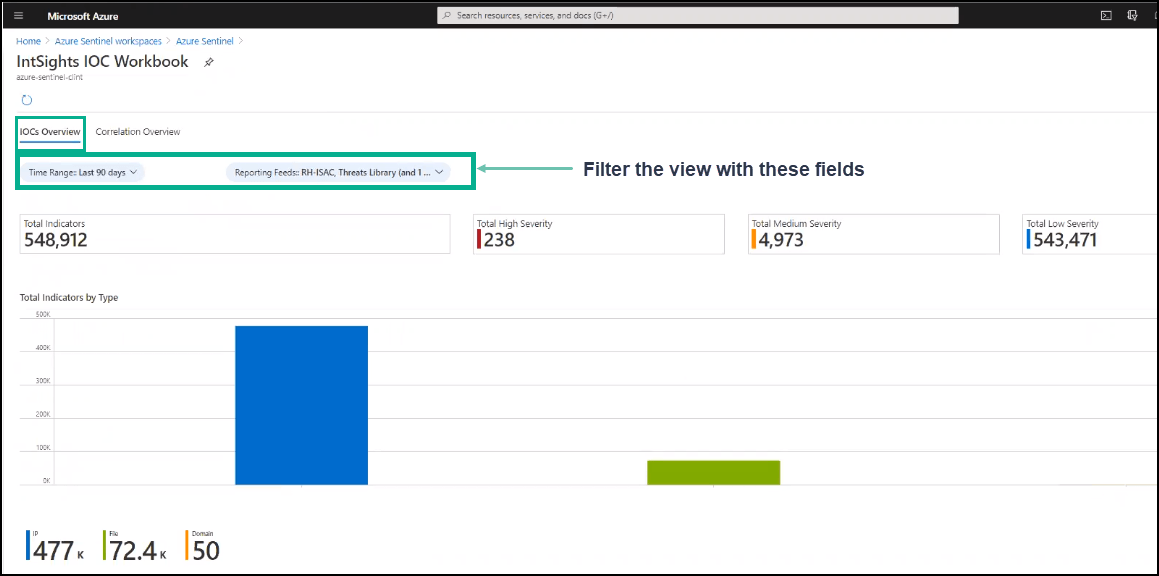Select the Total High Severity tile
Image resolution: width=1159 pixels, height=576 pixels.
(598, 234)
